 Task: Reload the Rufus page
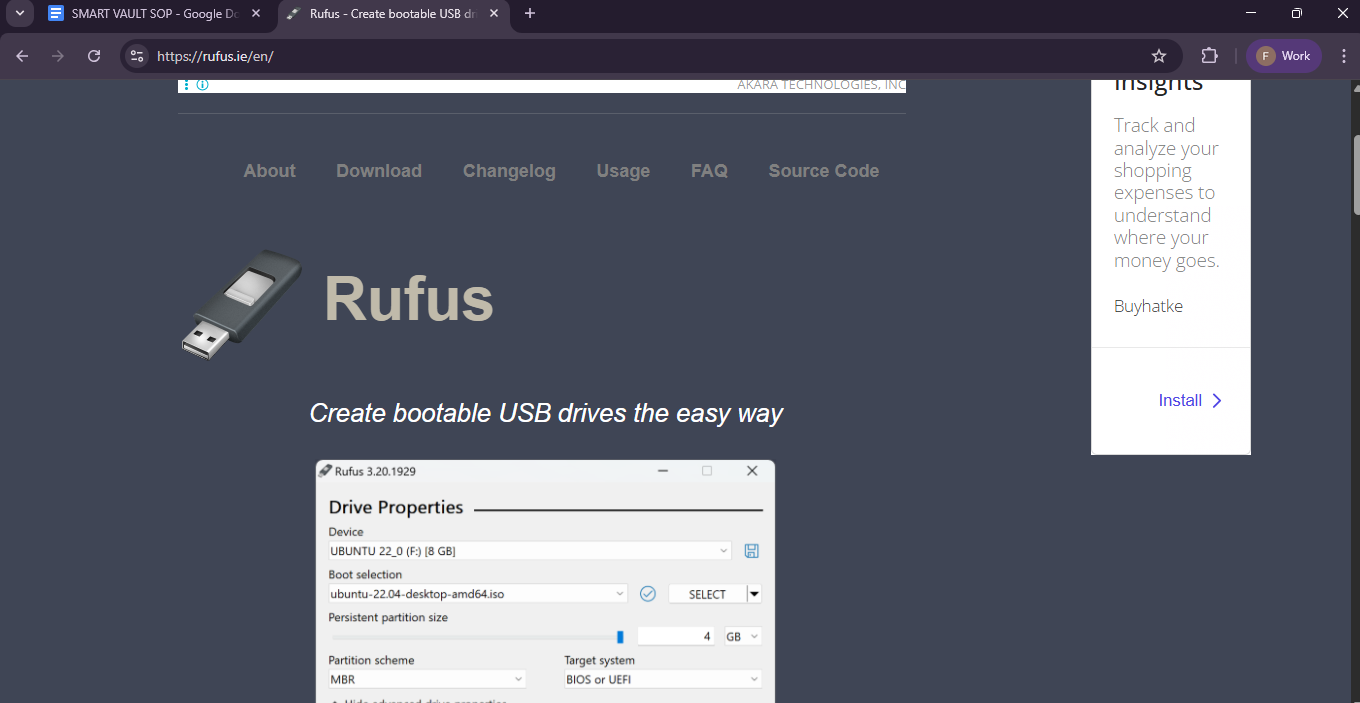[93, 56]
